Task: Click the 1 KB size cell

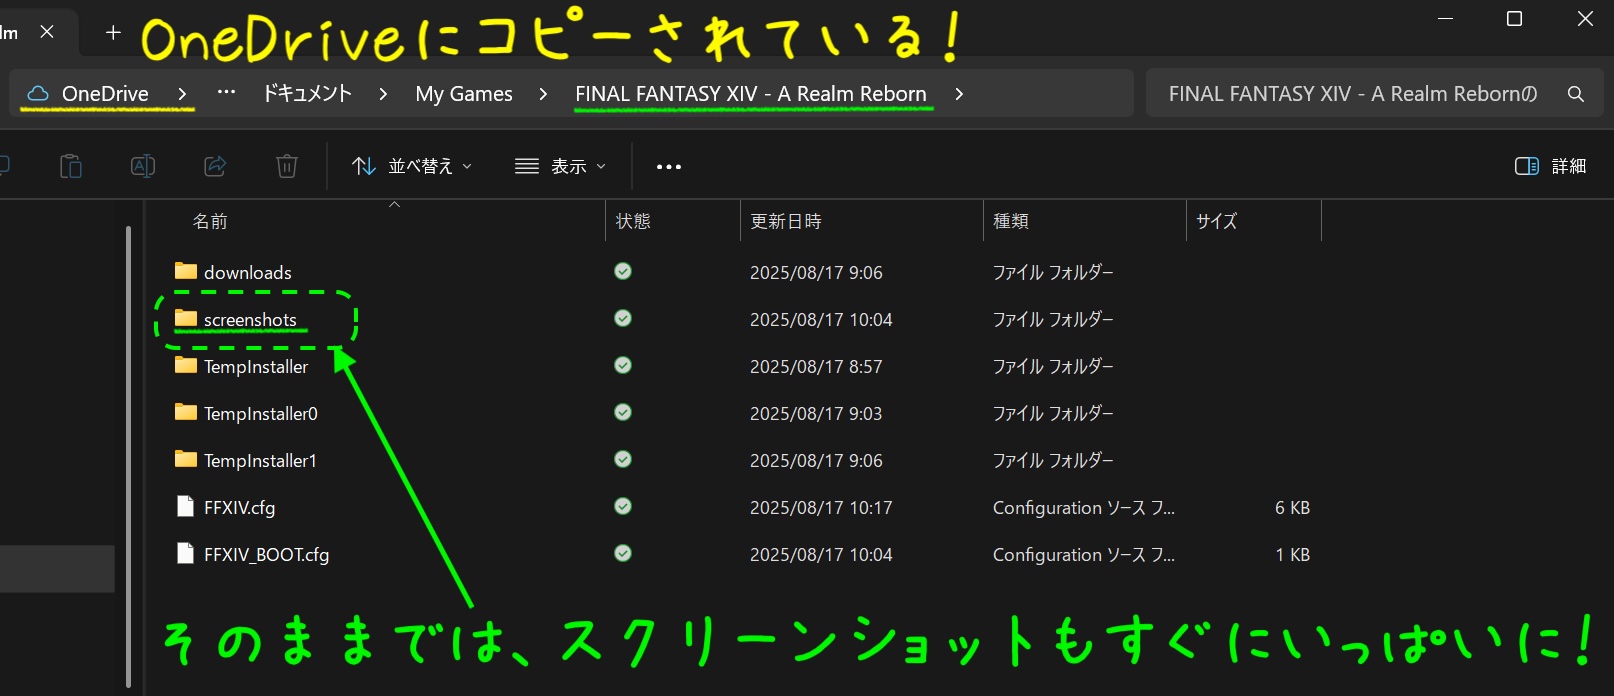Action: click(x=1292, y=555)
